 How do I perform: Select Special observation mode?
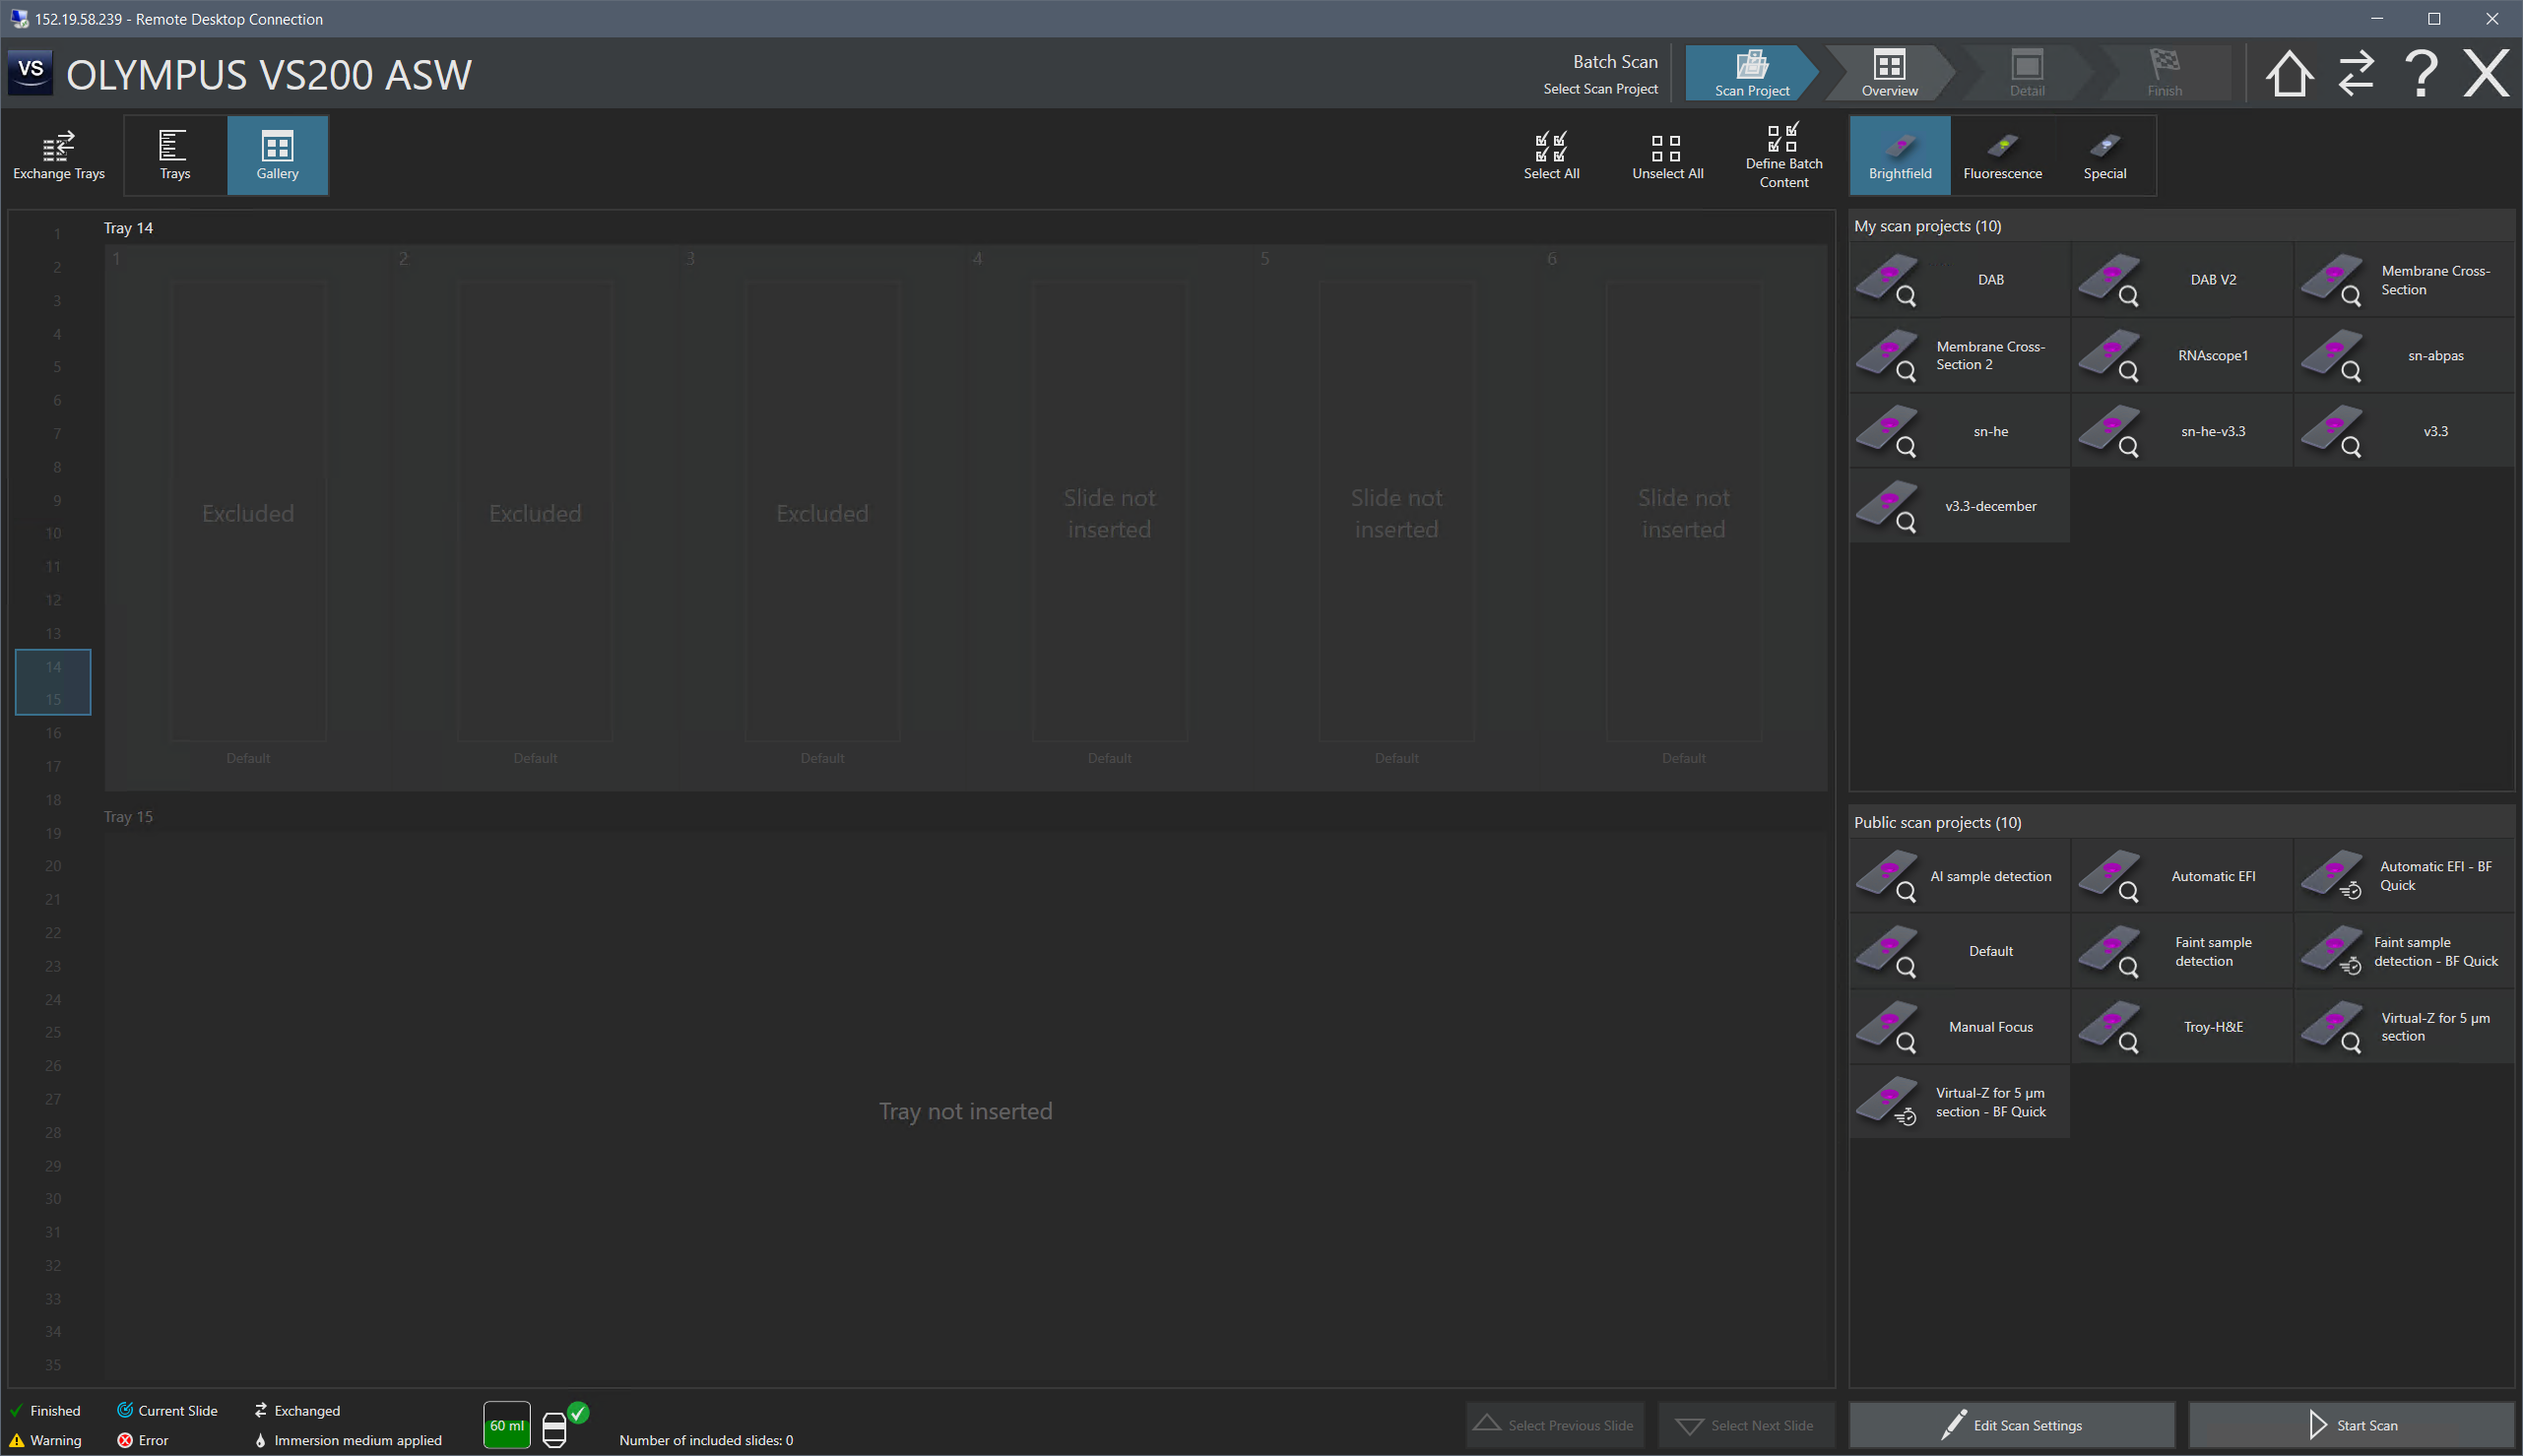coord(2104,155)
